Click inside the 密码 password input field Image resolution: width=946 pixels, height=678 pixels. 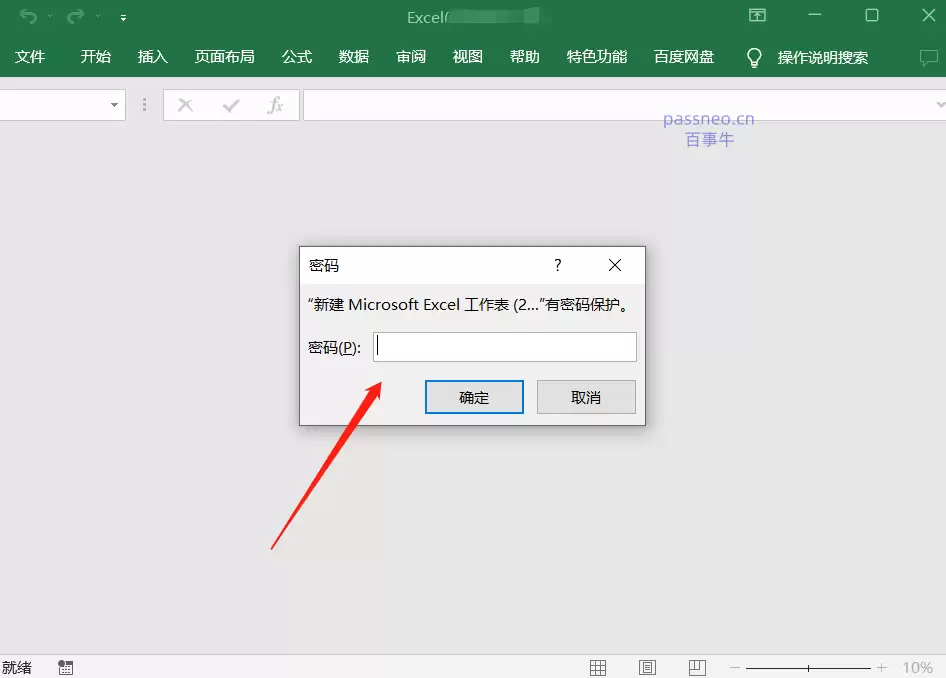click(x=504, y=346)
